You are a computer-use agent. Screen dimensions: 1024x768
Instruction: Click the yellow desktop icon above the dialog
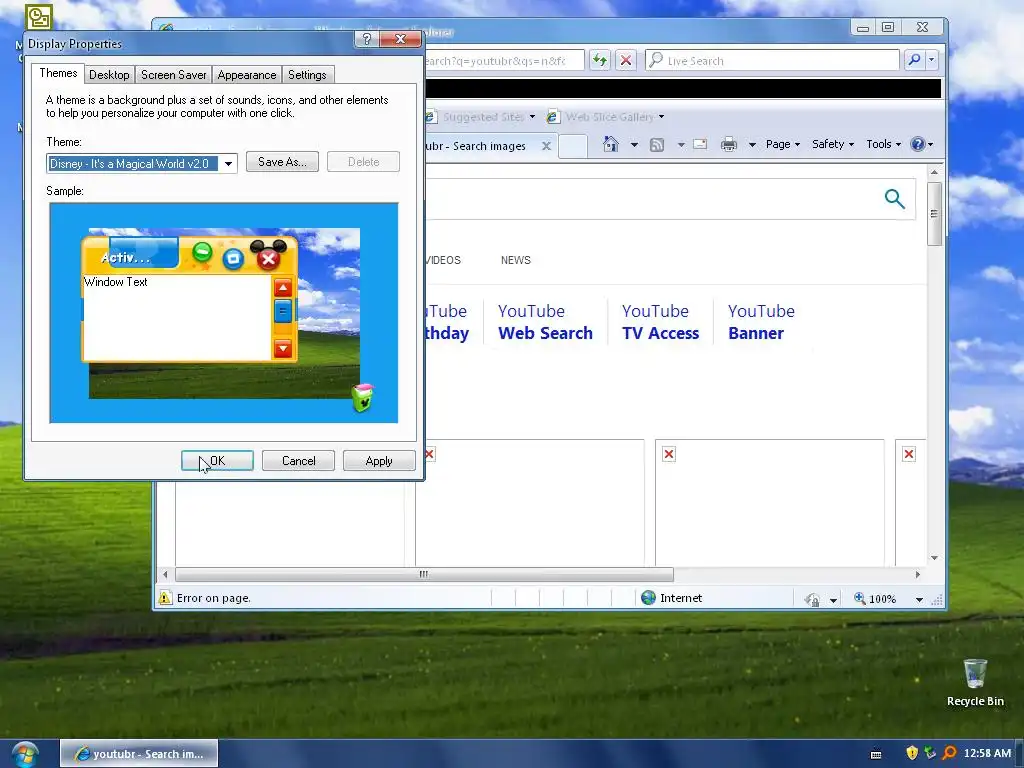coord(39,17)
